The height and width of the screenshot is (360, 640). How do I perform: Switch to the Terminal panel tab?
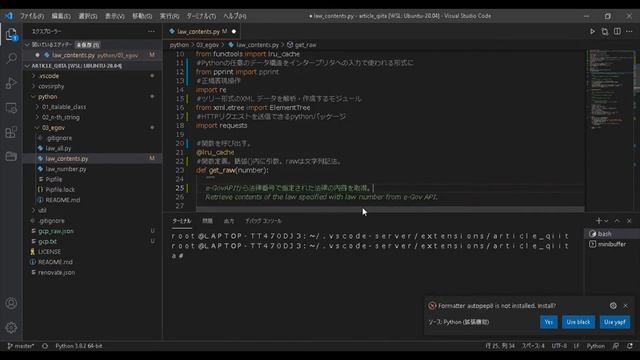coord(182,221)
